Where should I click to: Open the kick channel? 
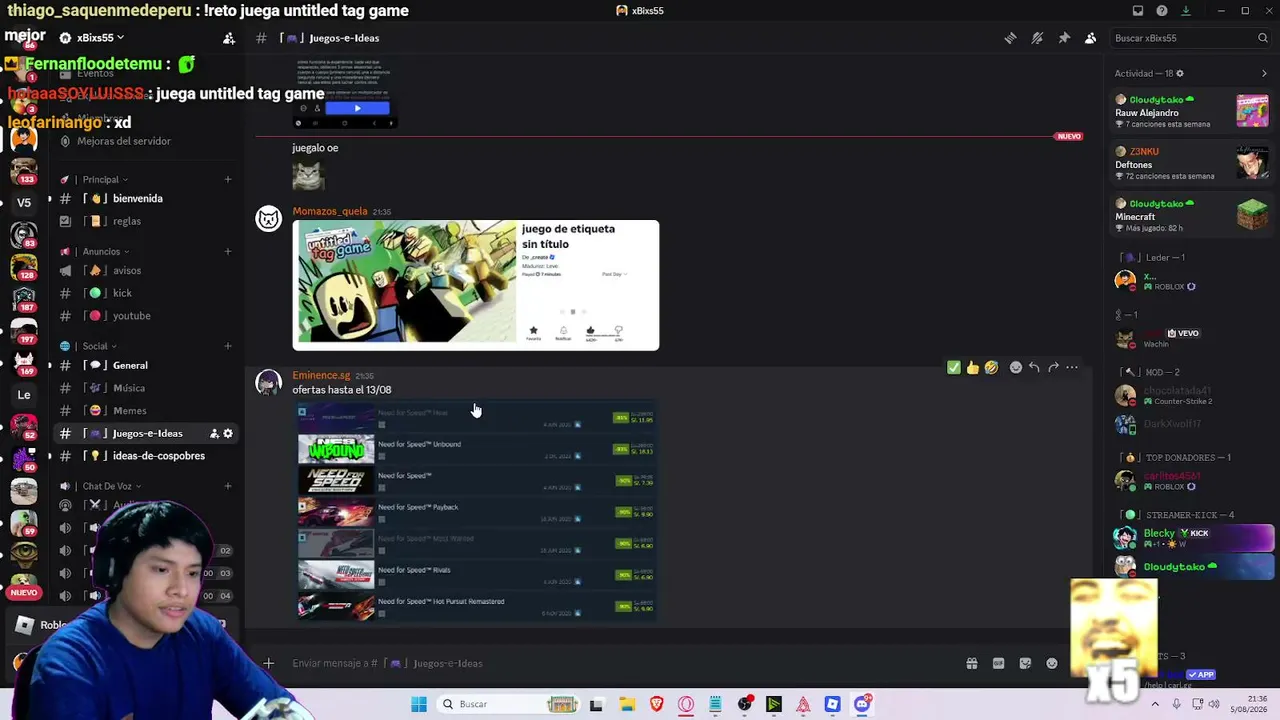(x=146, y=293)
